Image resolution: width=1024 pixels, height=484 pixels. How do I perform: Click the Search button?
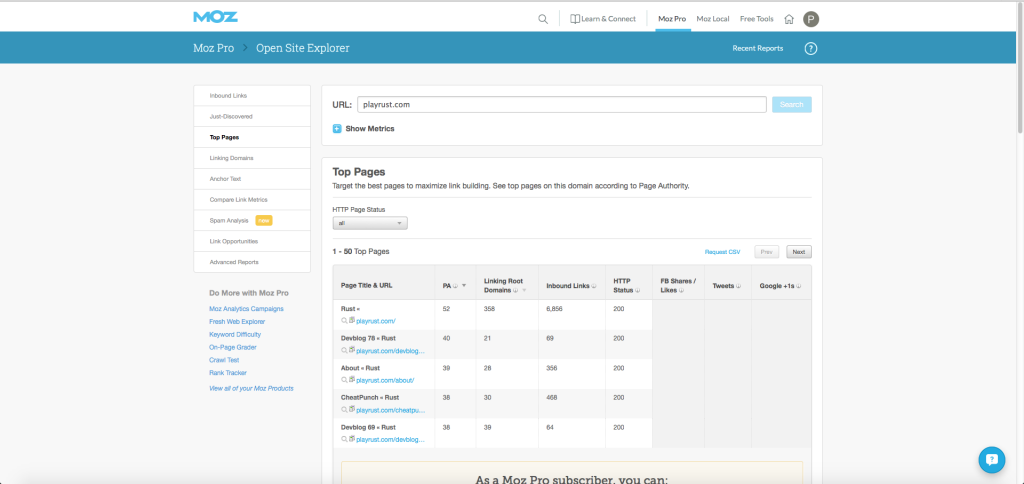[x=792, y=105]
